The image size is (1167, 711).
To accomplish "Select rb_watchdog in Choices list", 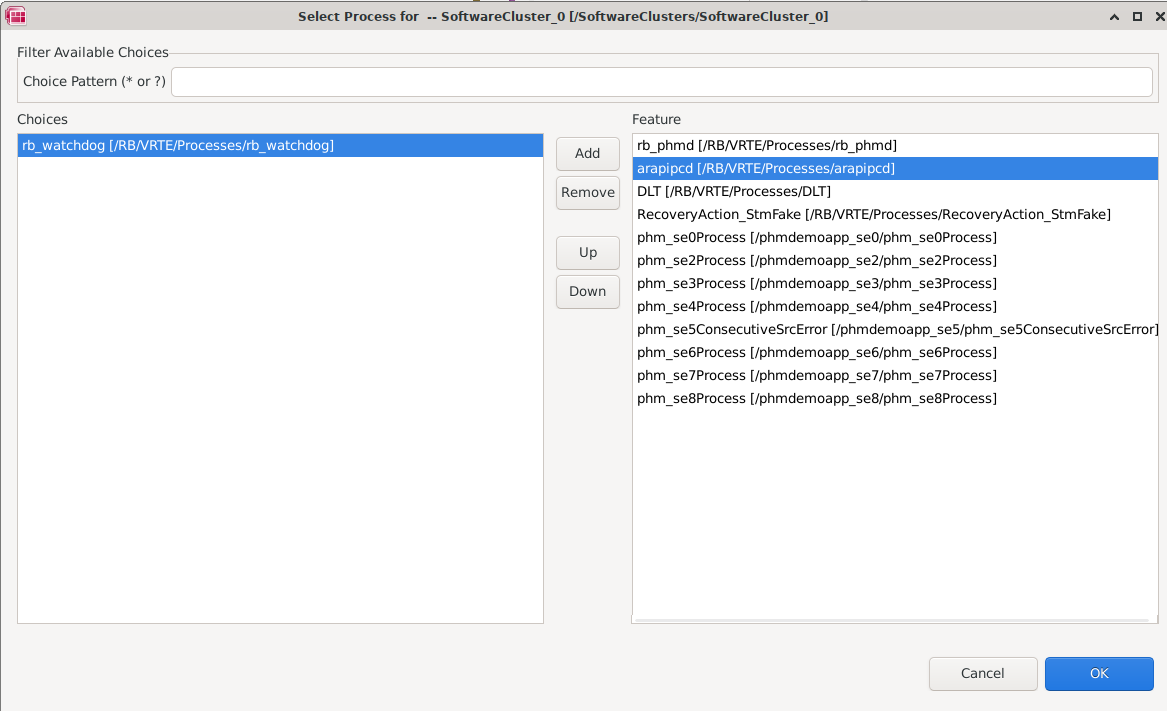I will pyautogui.click(x=178, y=146).
